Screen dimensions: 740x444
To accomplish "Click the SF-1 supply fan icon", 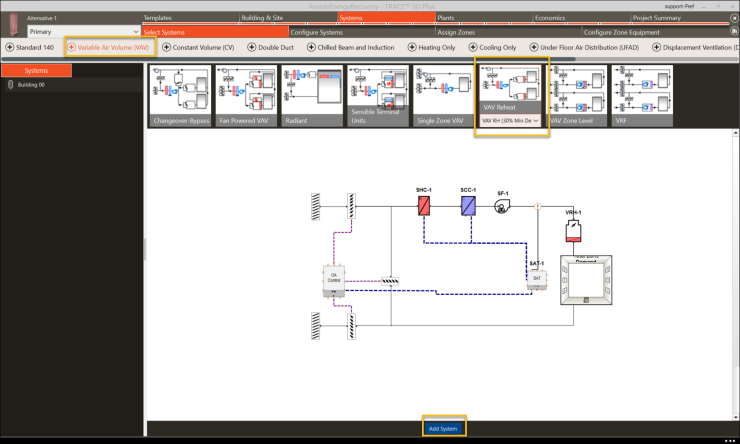I will [502, 206].
